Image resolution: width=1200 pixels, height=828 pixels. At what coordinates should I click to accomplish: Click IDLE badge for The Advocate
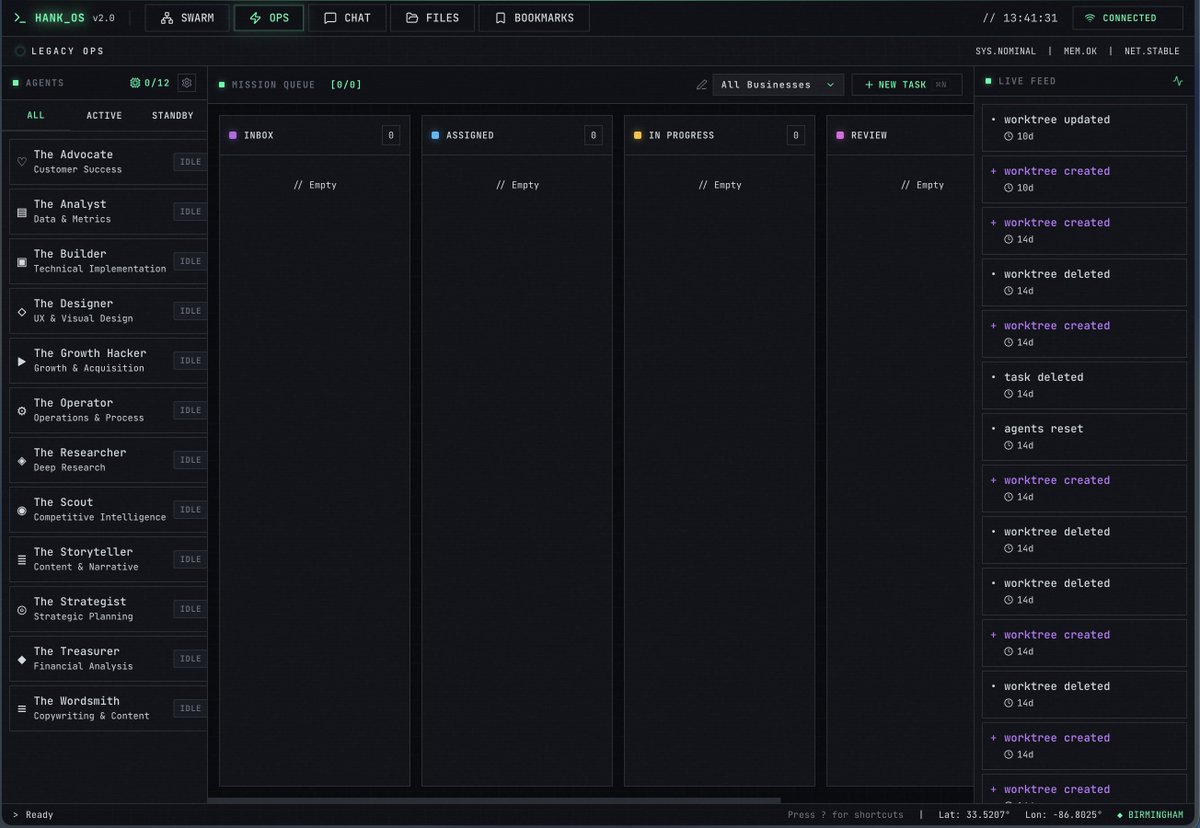pos(190,162)
